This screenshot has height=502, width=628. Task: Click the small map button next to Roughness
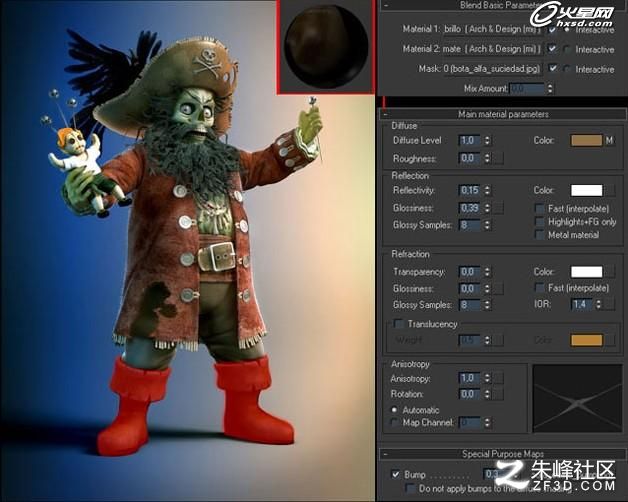498,158
